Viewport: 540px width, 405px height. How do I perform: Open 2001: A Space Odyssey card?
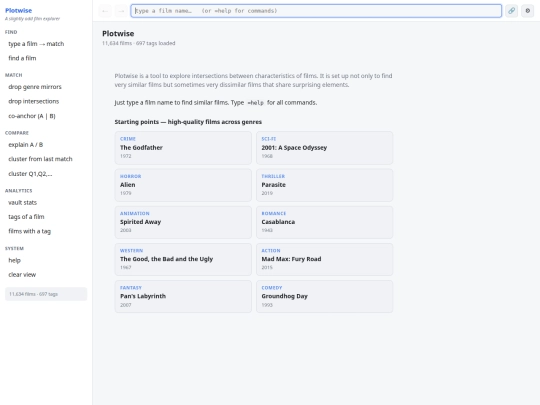click(x=324, y=148)
